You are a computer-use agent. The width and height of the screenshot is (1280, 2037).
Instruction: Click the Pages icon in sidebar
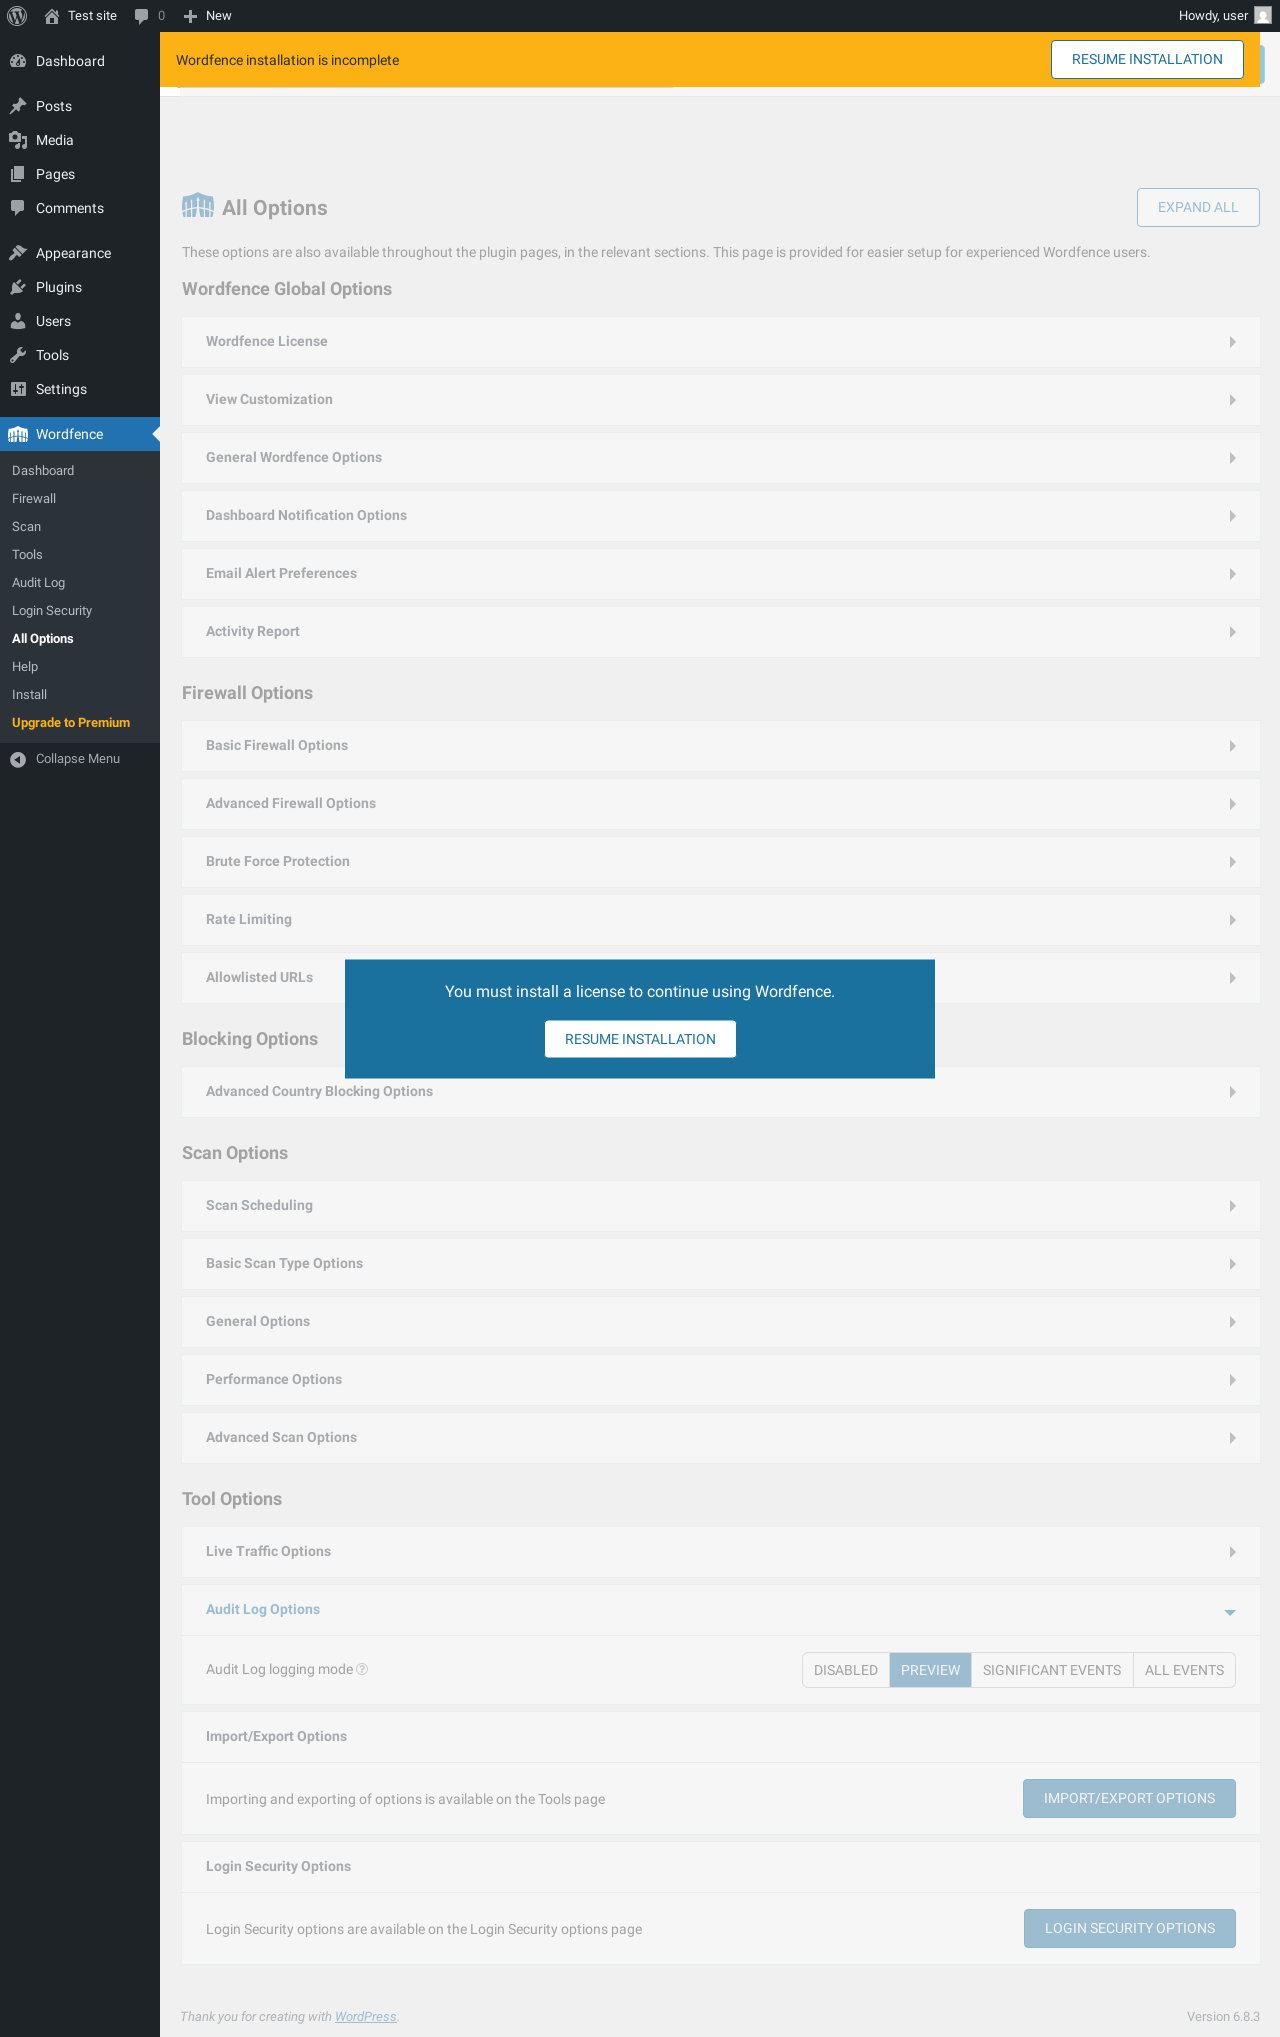pyautogui.click(x=18, y=174)
